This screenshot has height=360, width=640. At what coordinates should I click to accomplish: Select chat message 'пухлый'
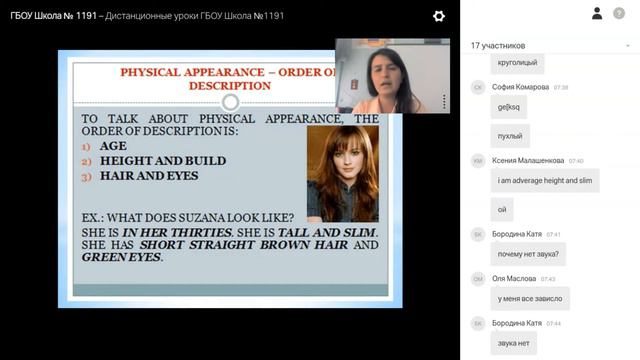click(x=510, y=136)
